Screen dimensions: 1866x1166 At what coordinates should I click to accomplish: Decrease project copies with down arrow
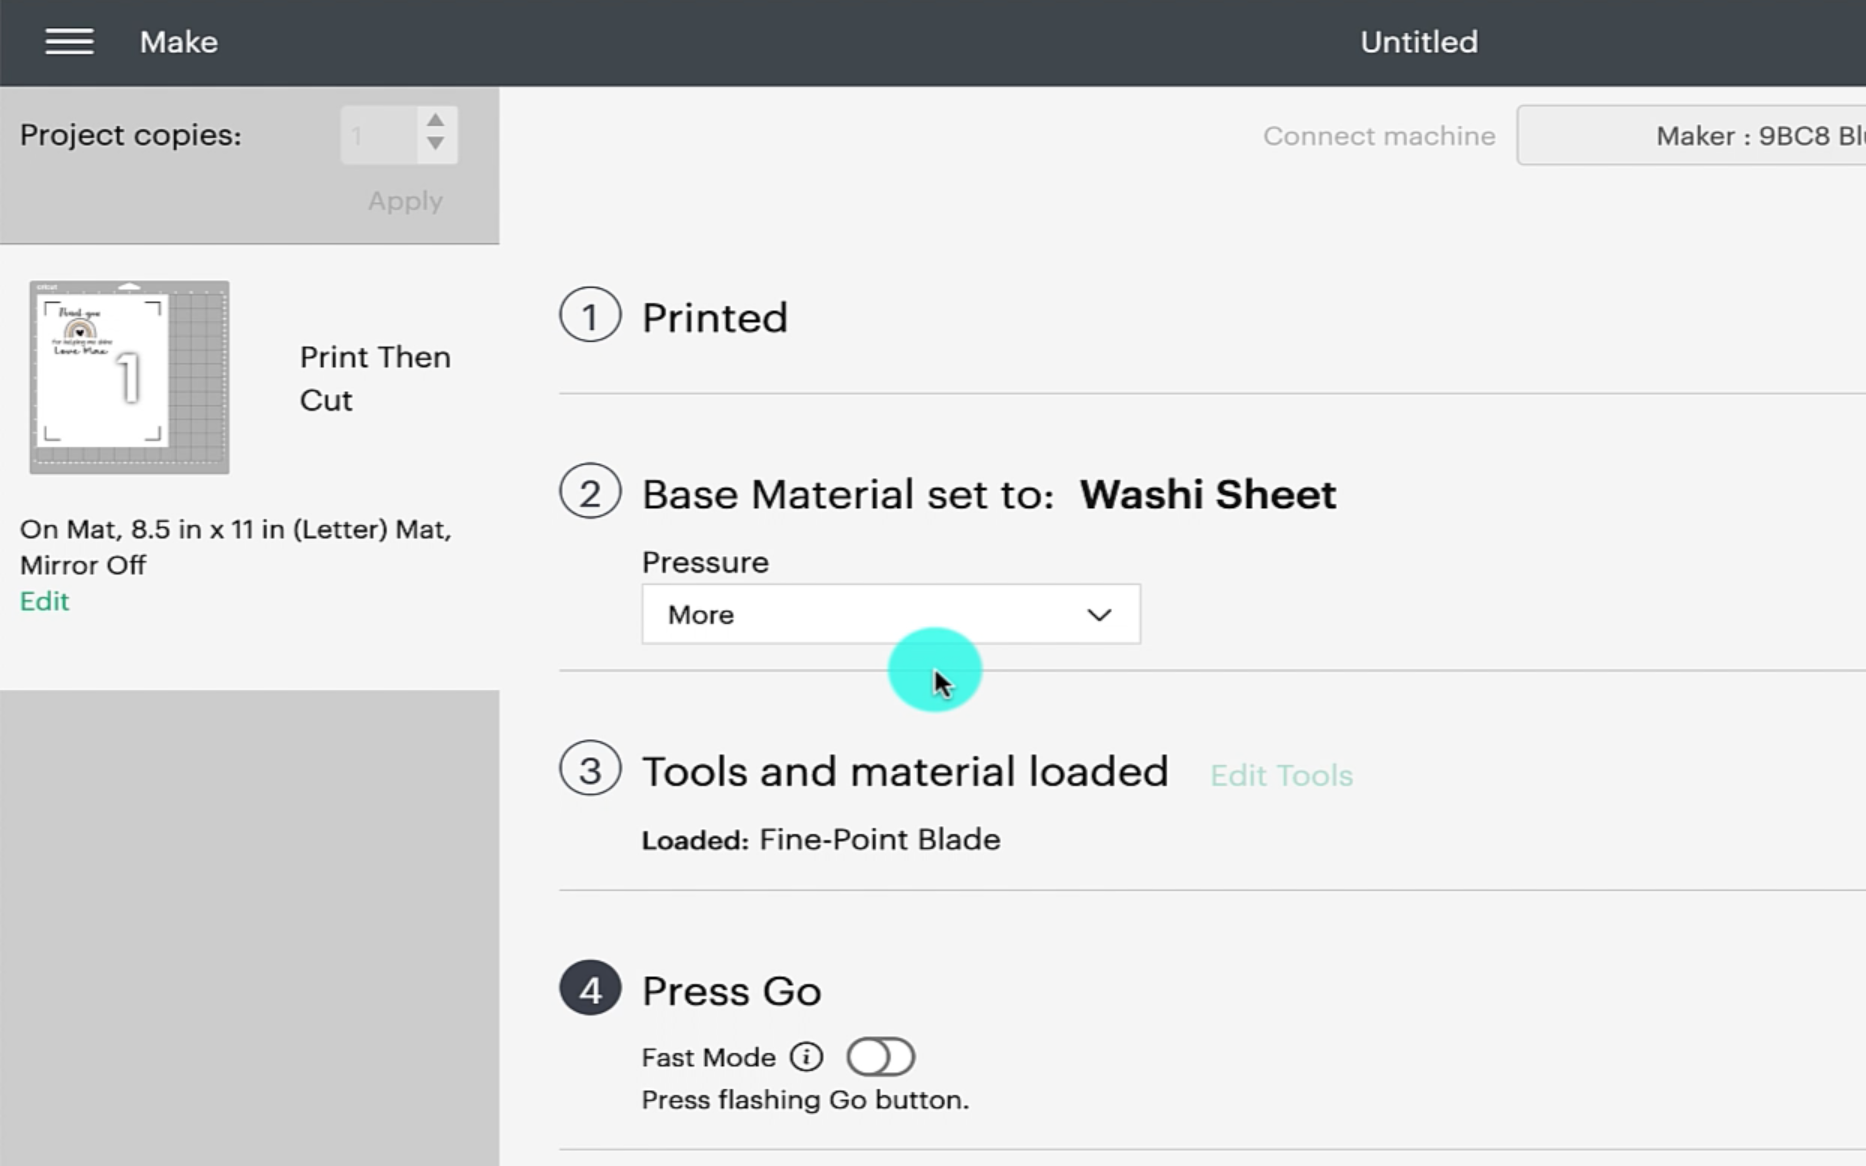[435, 146]
